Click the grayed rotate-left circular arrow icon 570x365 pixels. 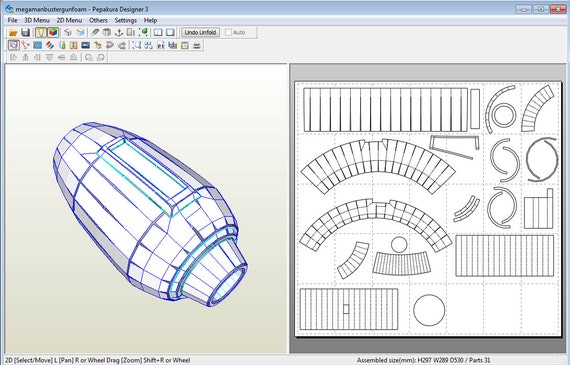tap(88, 57)
